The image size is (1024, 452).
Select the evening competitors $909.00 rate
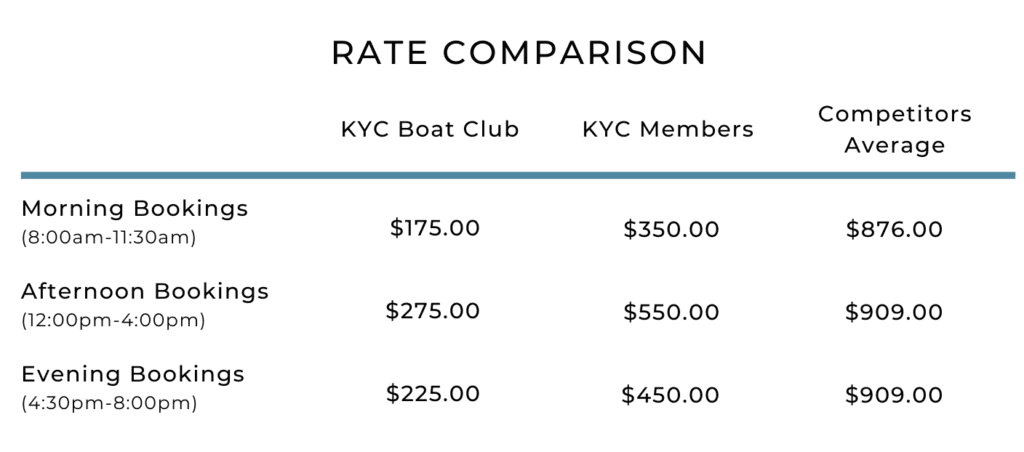click(x=894, y=395)
